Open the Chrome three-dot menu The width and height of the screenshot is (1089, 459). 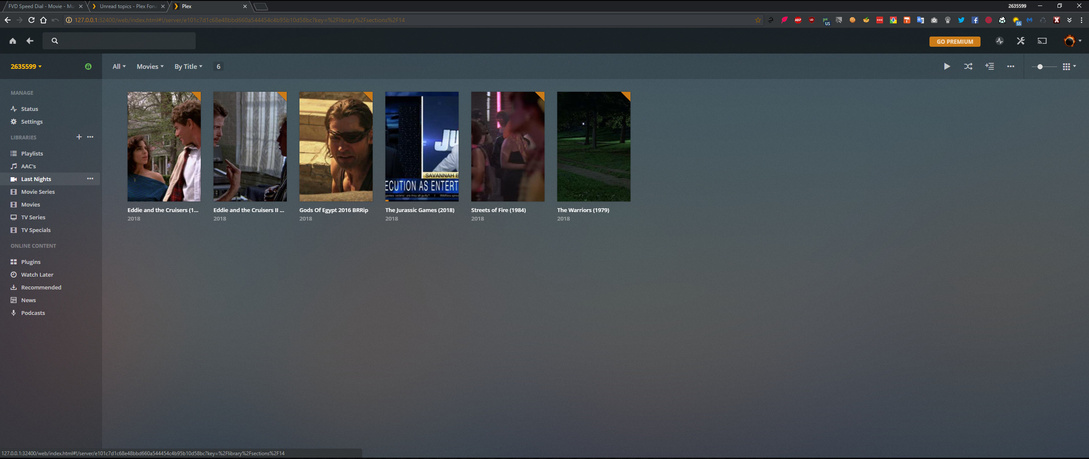[x=1080, y=19]
